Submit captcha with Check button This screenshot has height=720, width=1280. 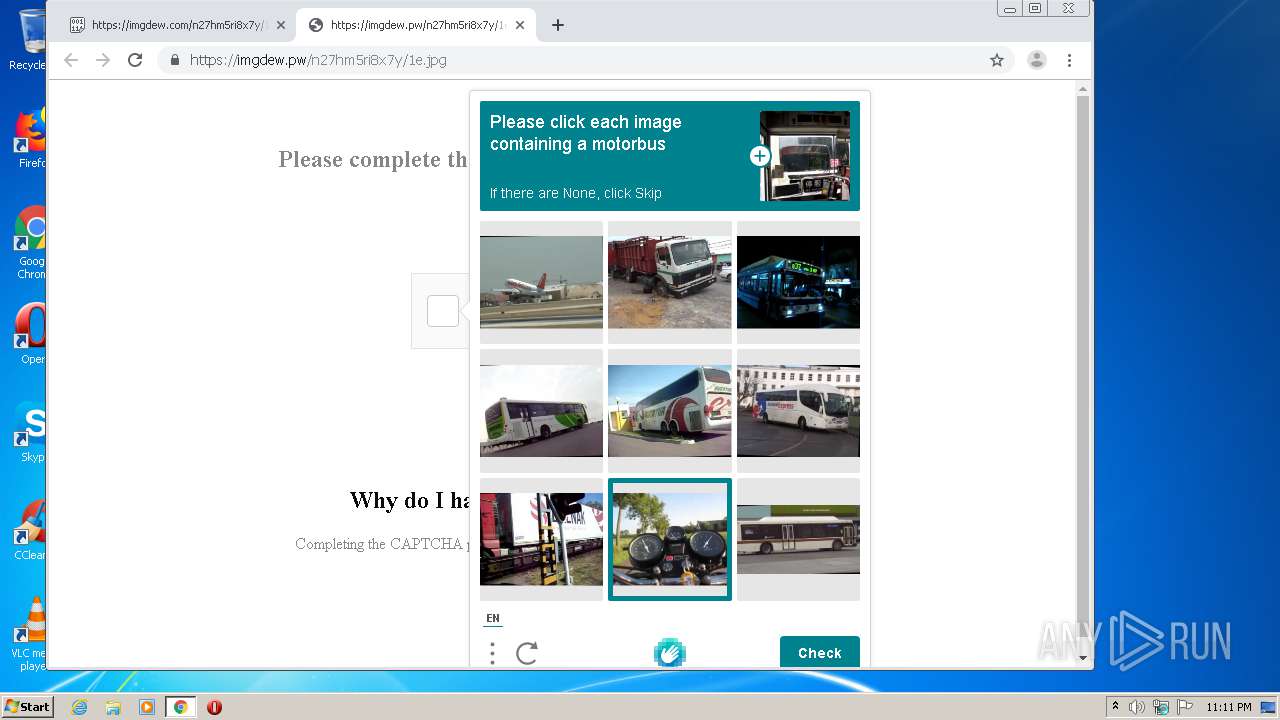point(820,652)
